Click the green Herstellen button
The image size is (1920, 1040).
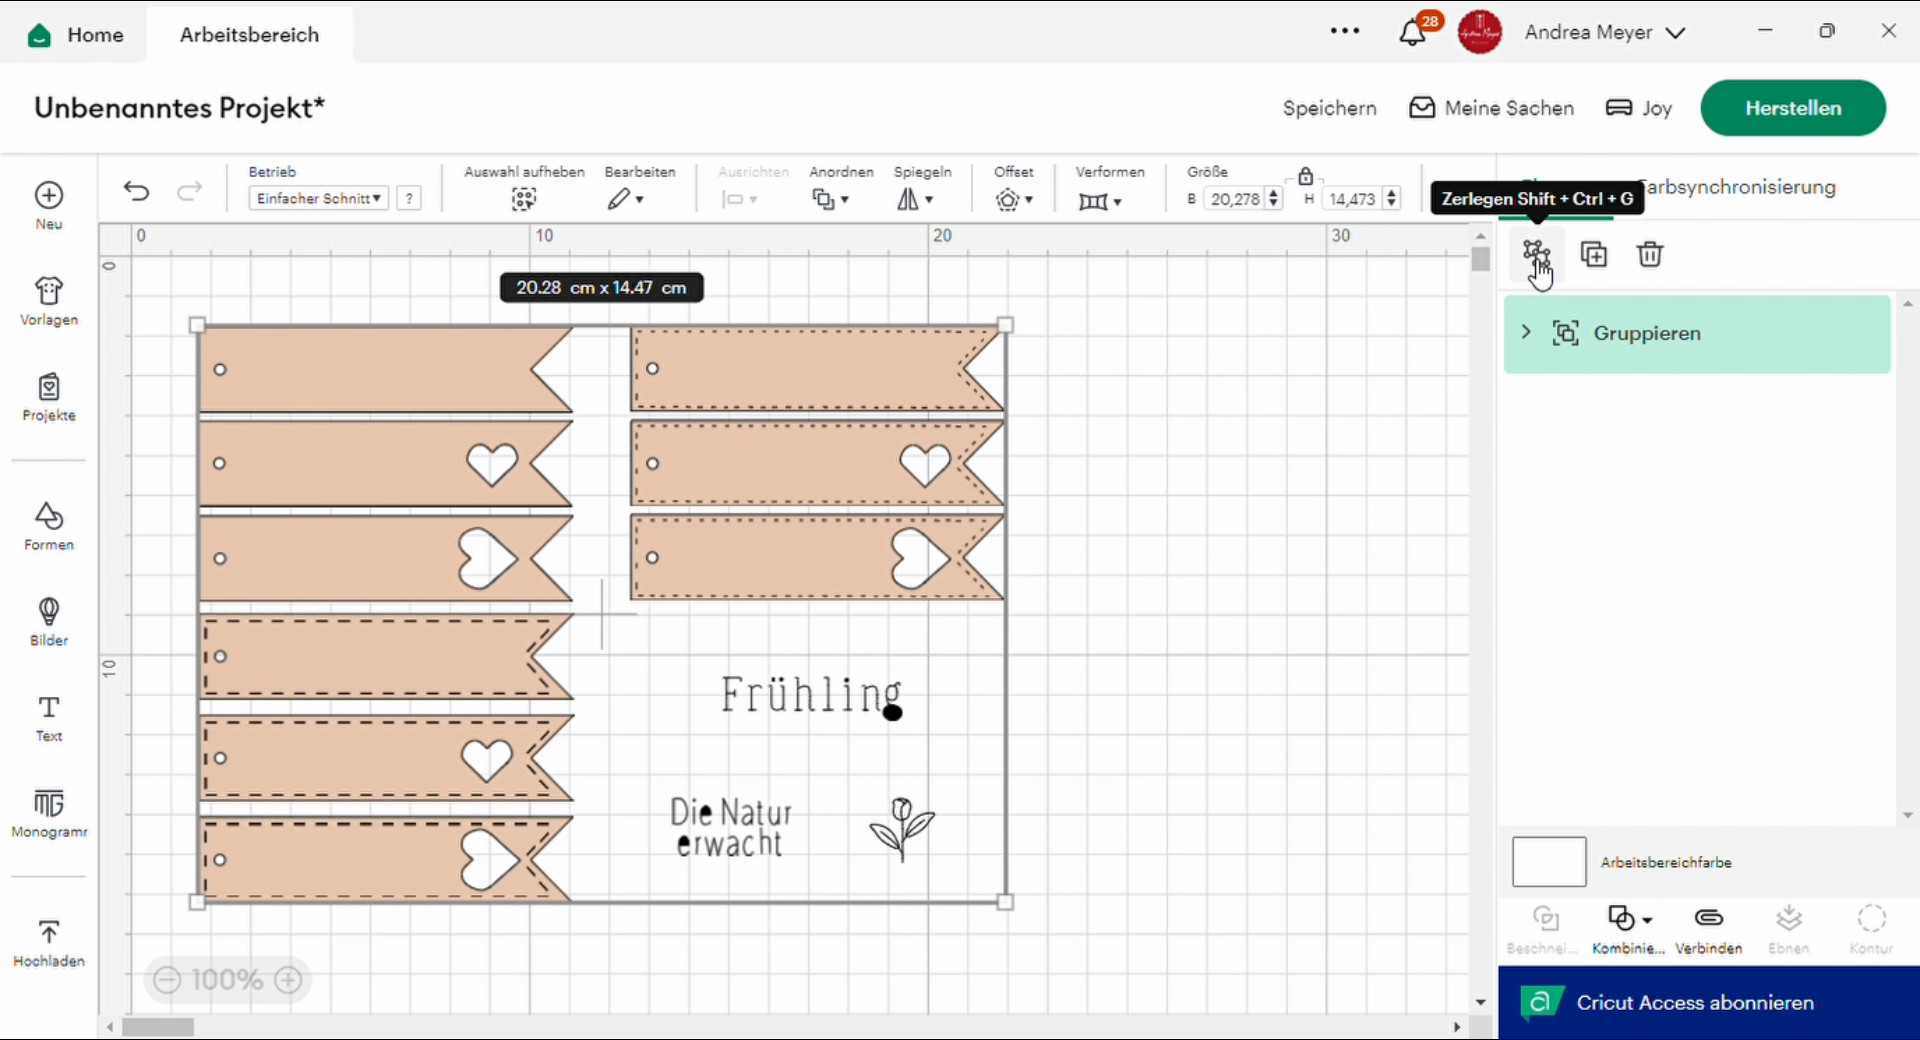1792,108
